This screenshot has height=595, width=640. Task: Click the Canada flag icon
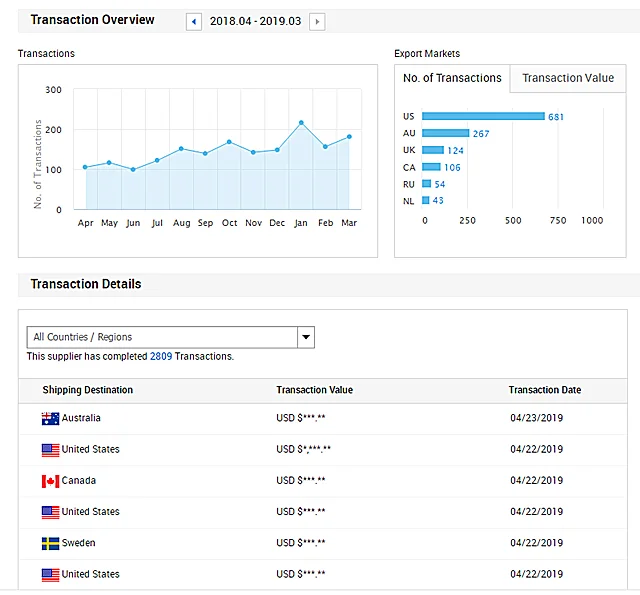tap(50, 481)
